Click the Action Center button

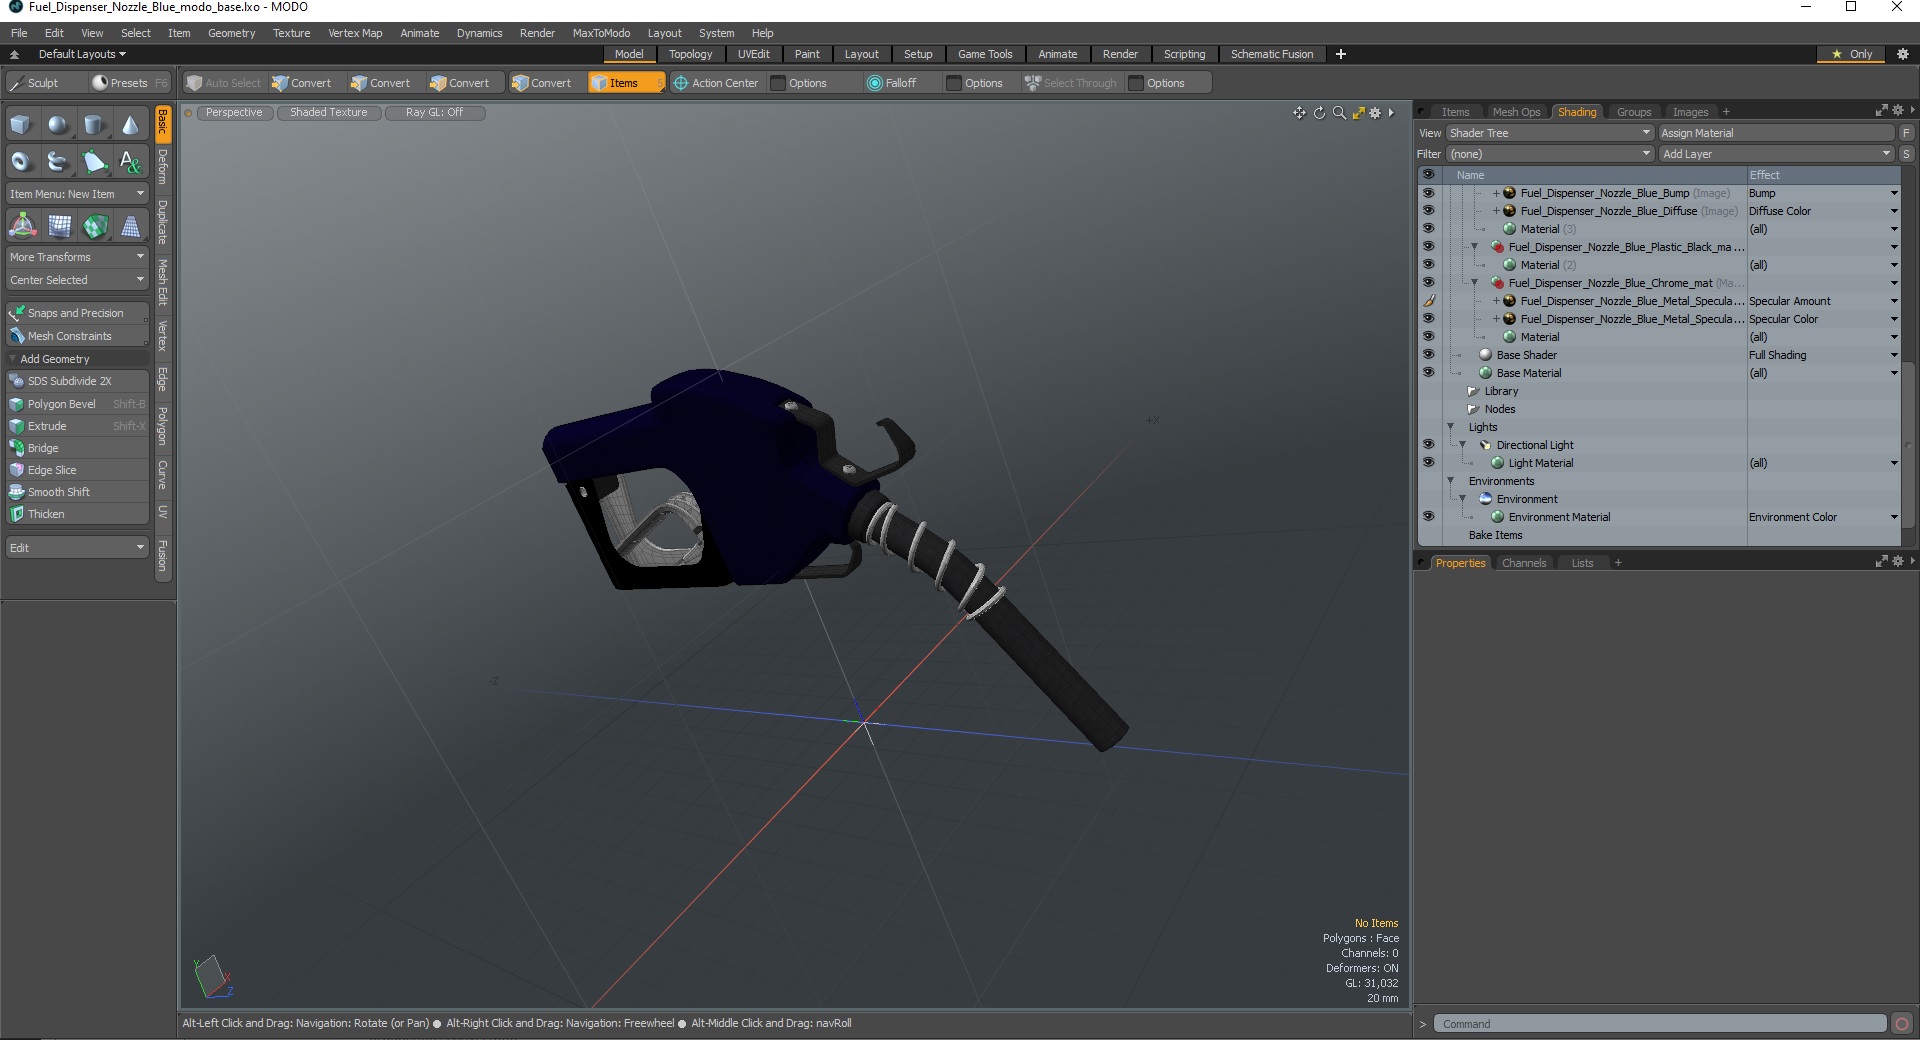tap(716, 83)
